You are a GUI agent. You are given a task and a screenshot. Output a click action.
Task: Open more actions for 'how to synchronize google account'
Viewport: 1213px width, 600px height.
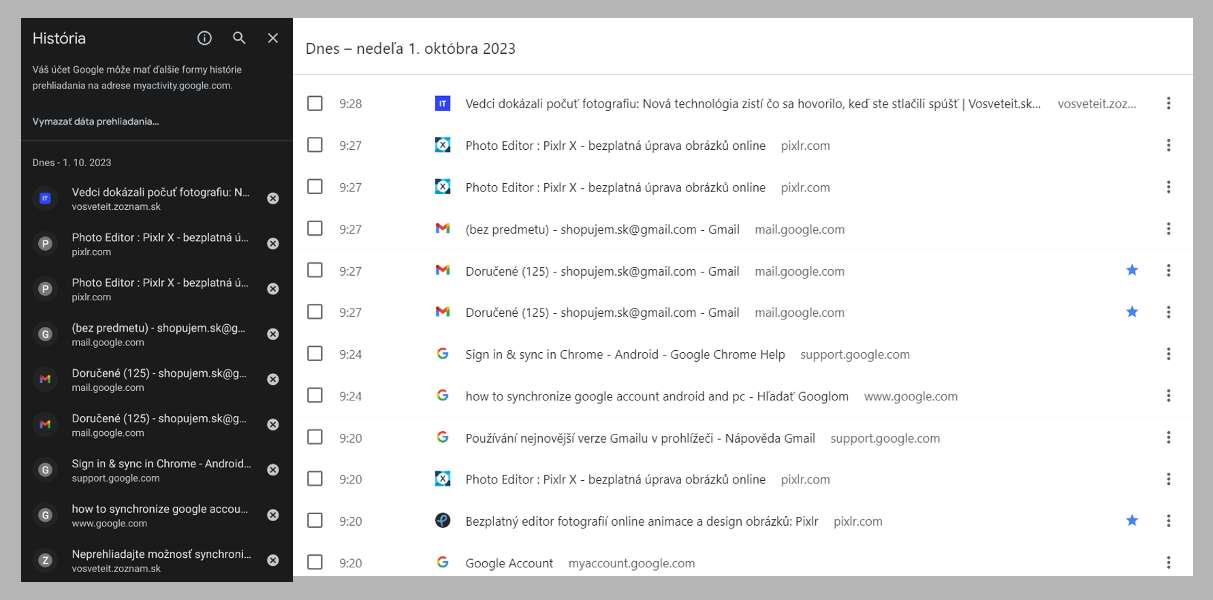1168,396
